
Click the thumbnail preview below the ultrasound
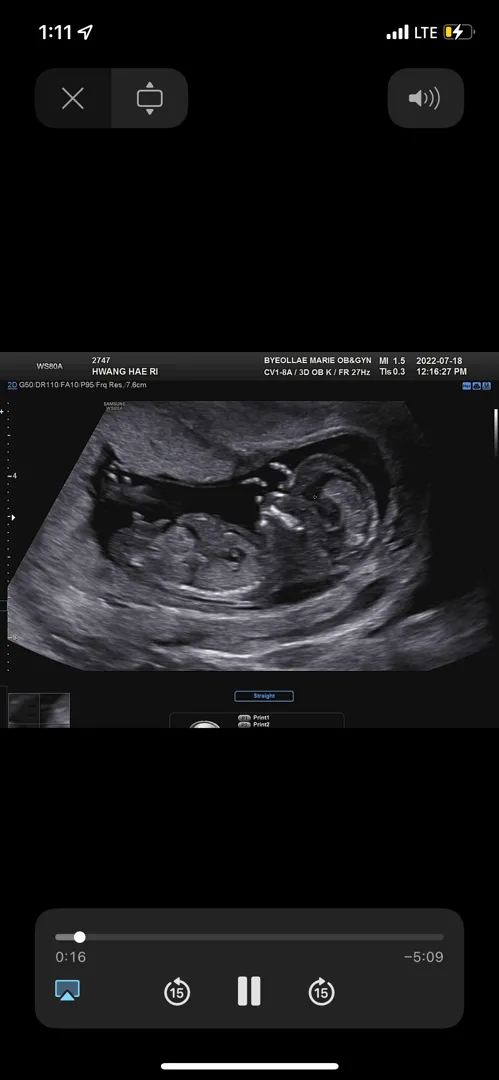pos(39,710)
